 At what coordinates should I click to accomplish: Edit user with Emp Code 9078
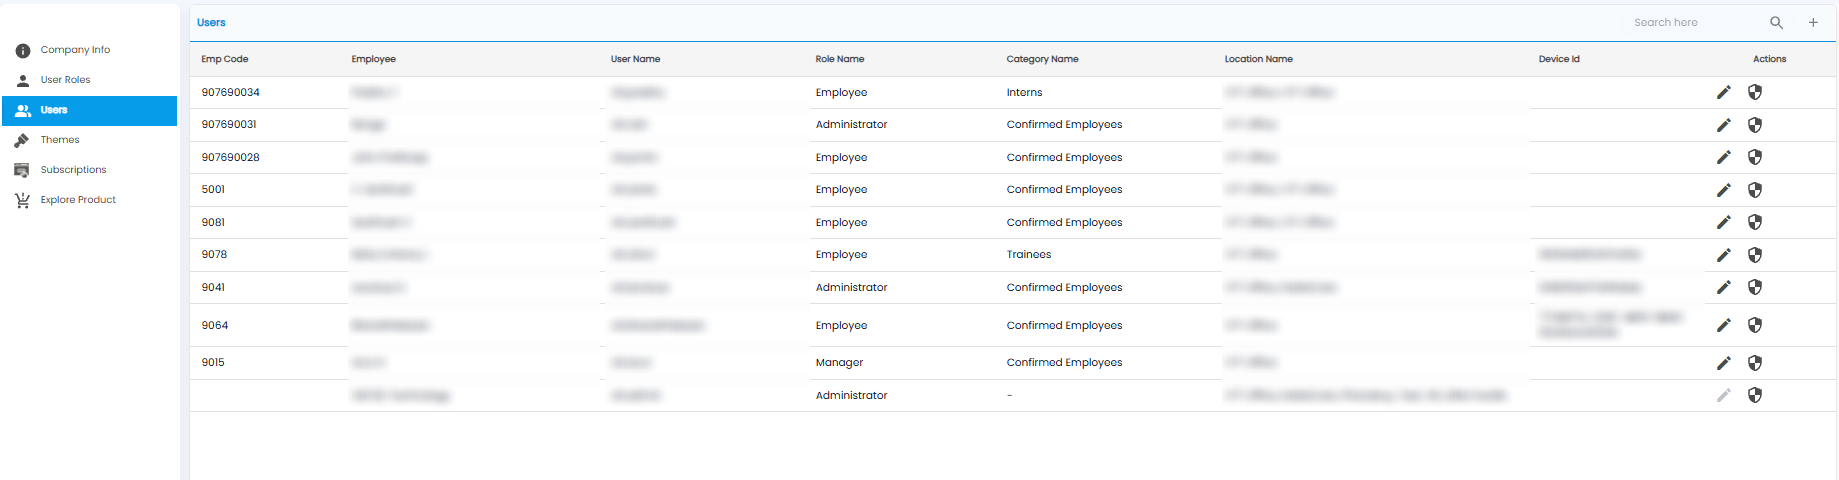(1723, 255)
